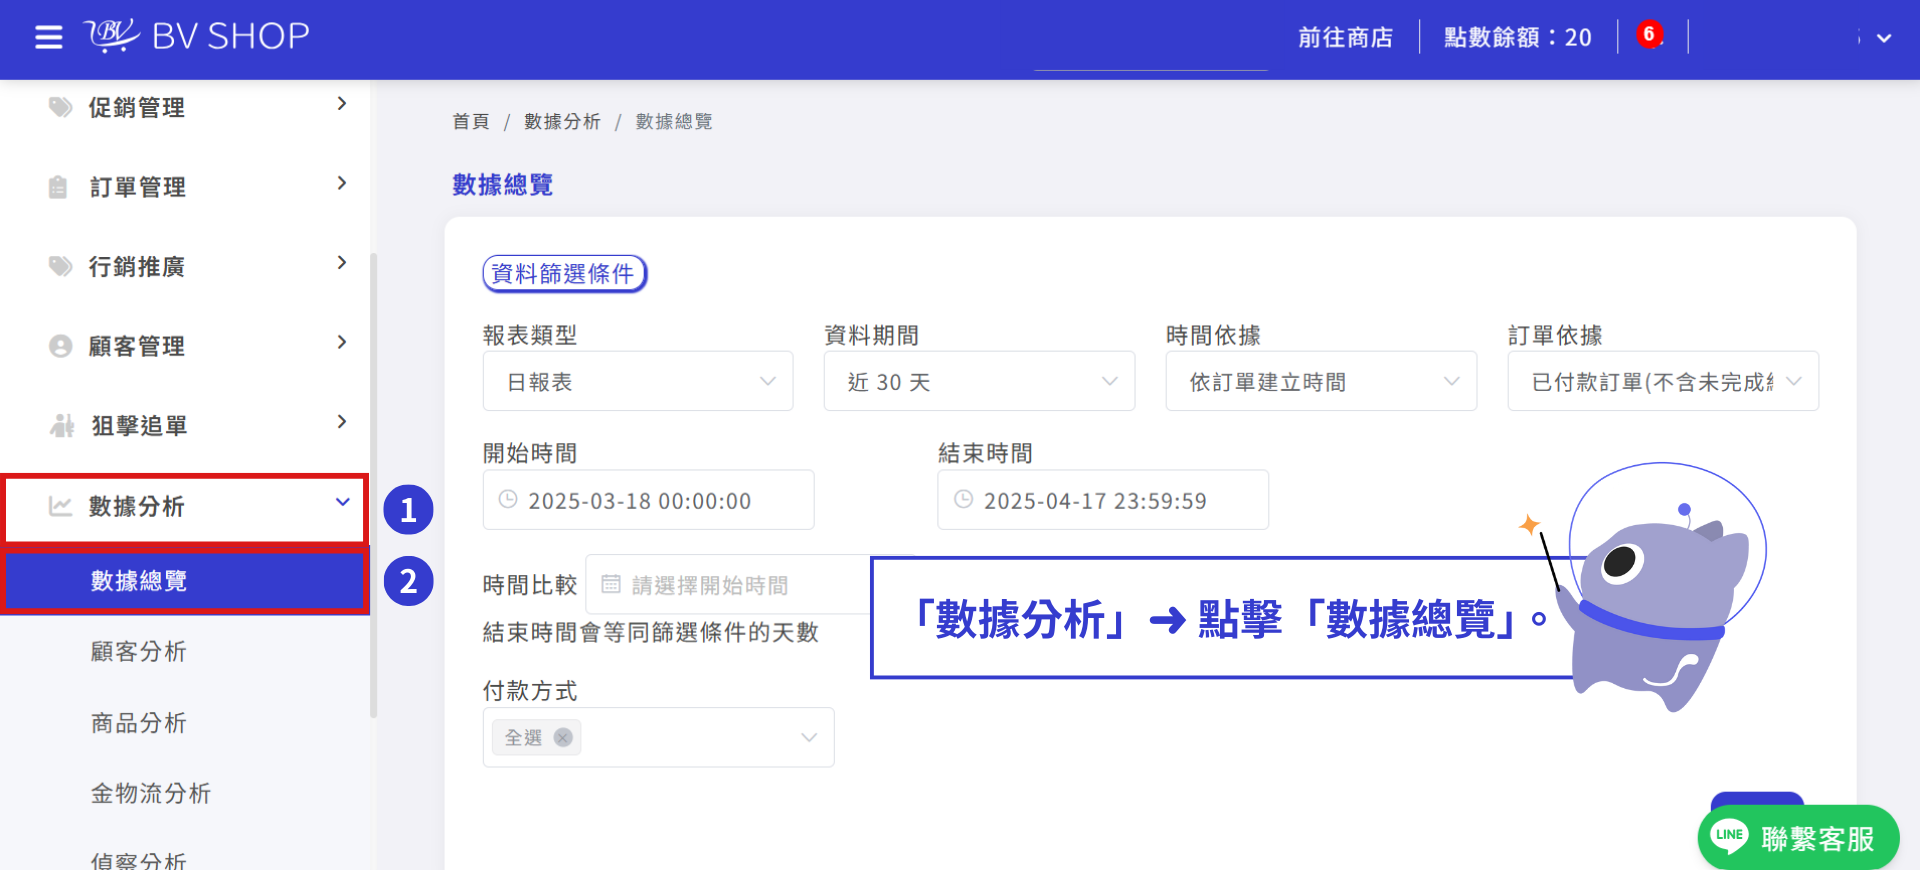The height and width of the screenshot is (870, 1920).
Task: Open the 訂單依據 dropdown
Action: (x=1663, y=381)
